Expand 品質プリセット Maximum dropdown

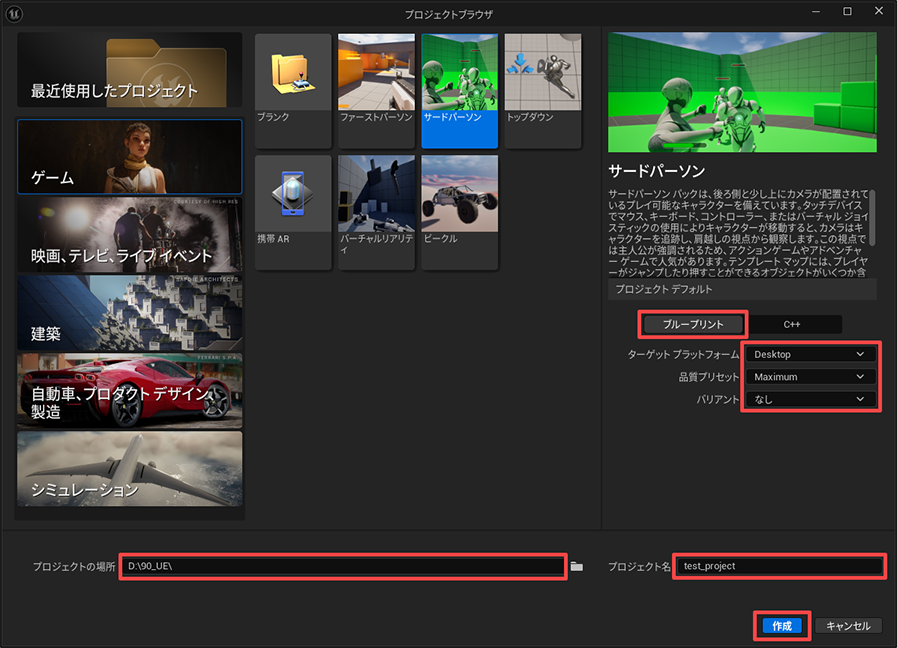point(809,377)
